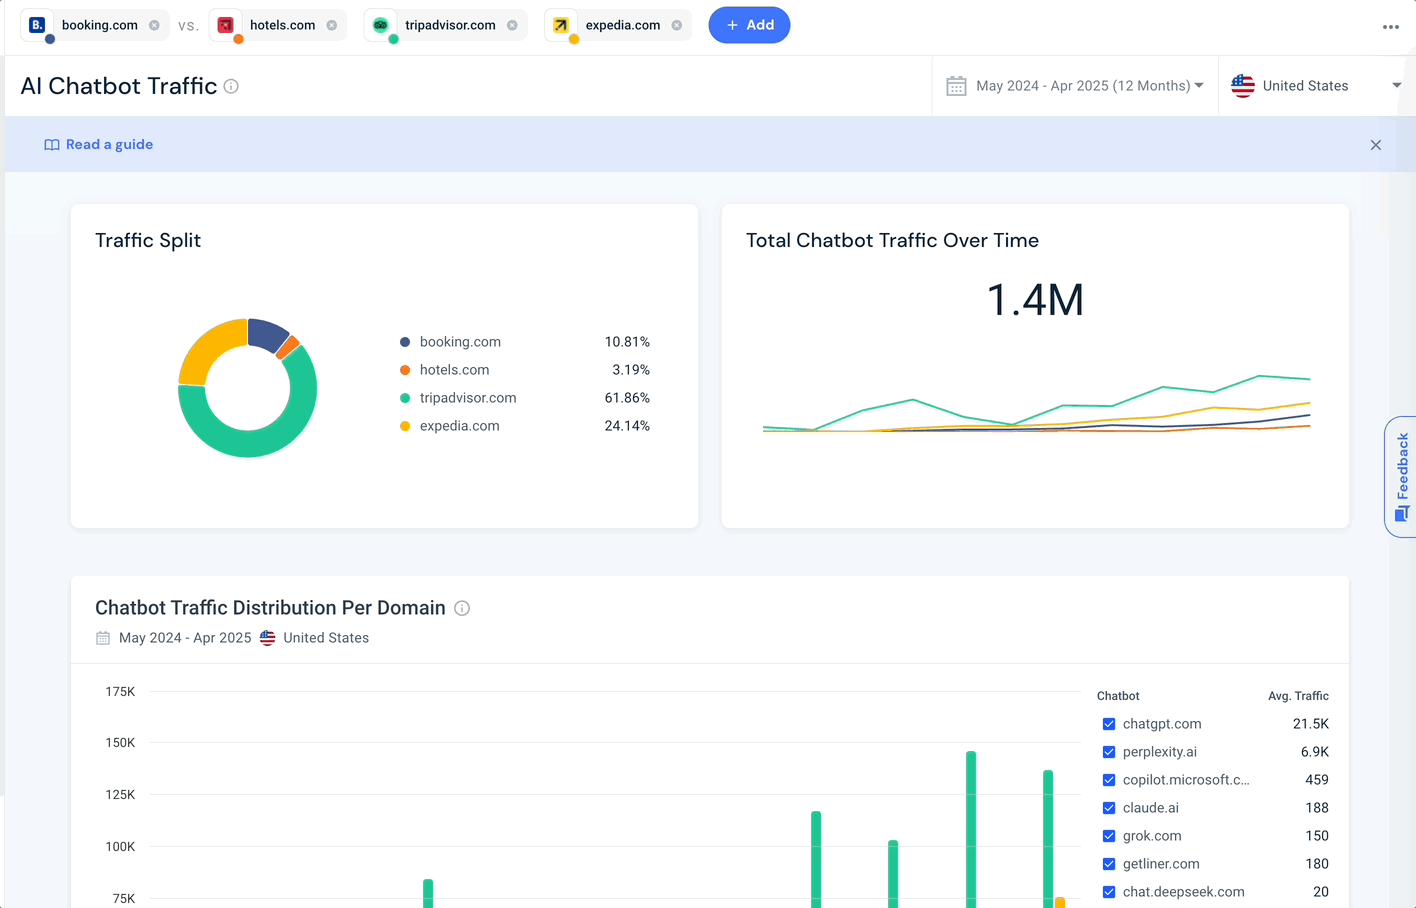Click the 10.81% booking share value
Viewport: 1416px width, 908px height.
pyautogui.click(x=627, y=342)
